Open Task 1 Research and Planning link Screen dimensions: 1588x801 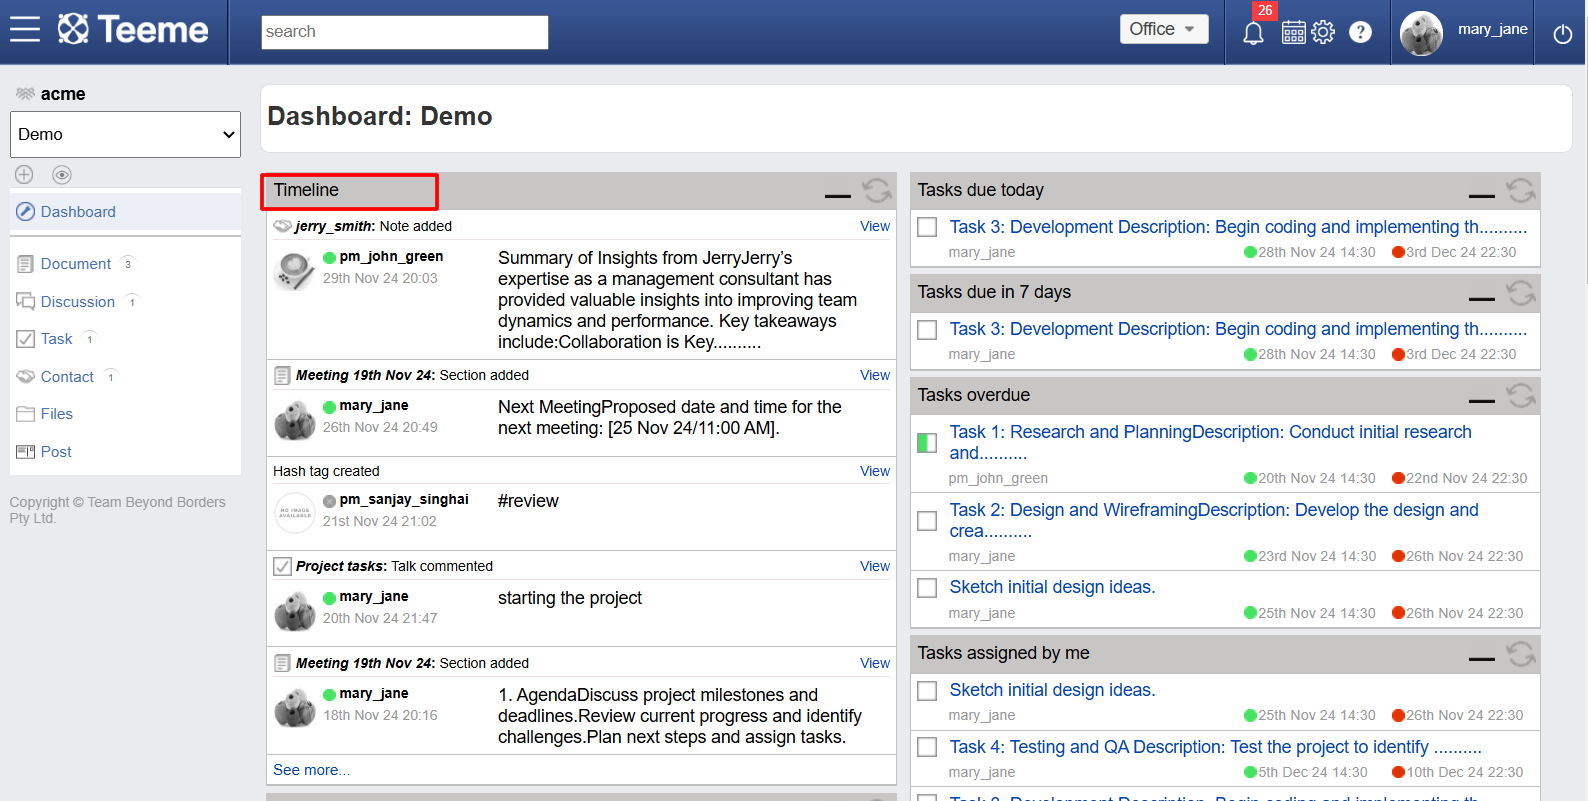pyautogui.click(x=1210, y=442)
